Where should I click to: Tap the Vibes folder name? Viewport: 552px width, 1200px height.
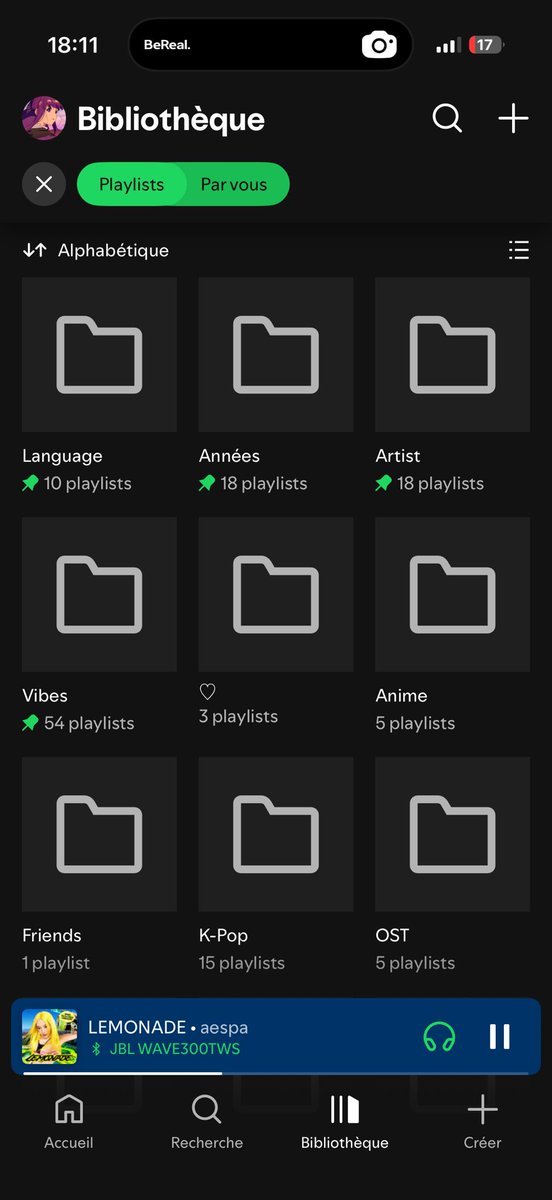tap(45, 696)
